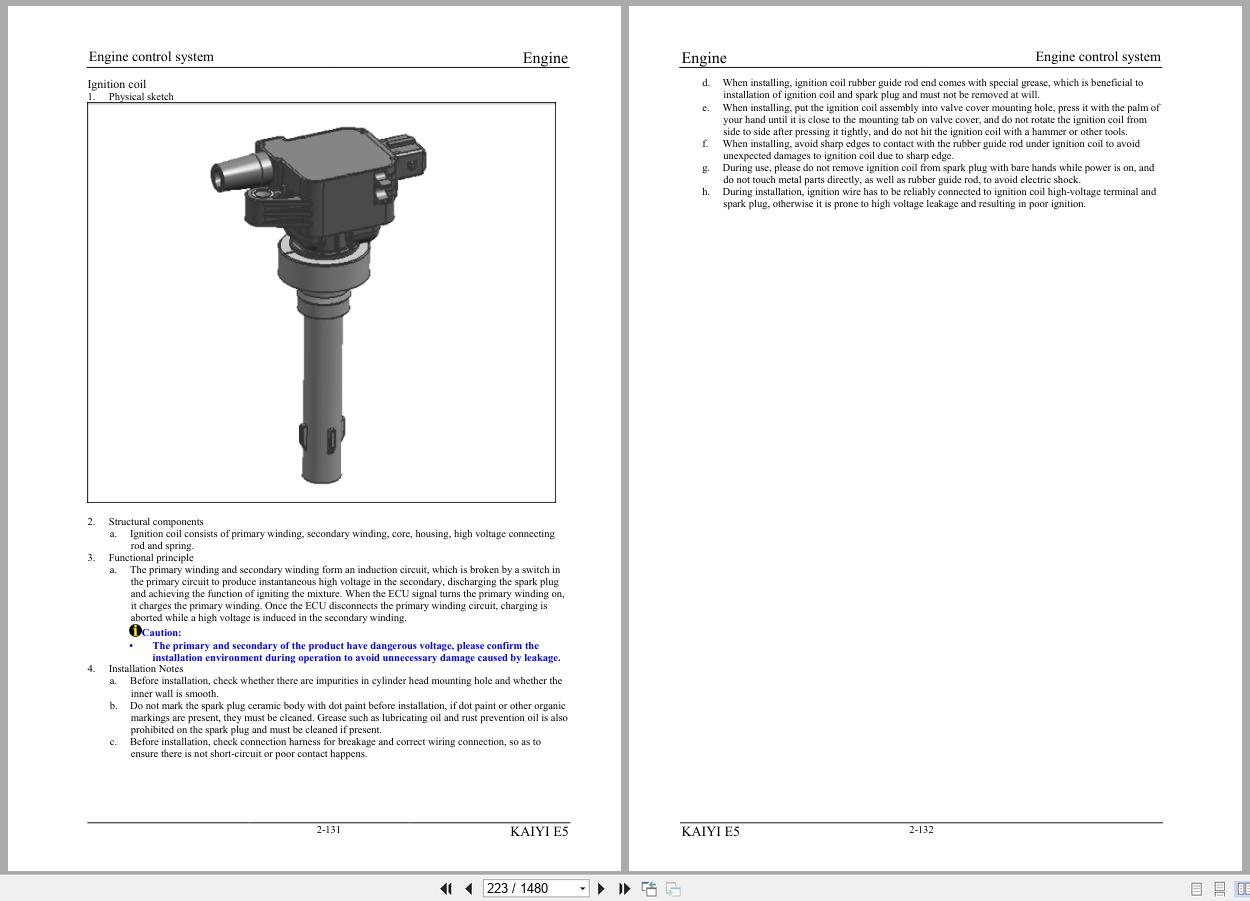This screenshot has width=1250, height=901.
Task: Advance to next page with the arrow icon
Action: tap(601, 888)
